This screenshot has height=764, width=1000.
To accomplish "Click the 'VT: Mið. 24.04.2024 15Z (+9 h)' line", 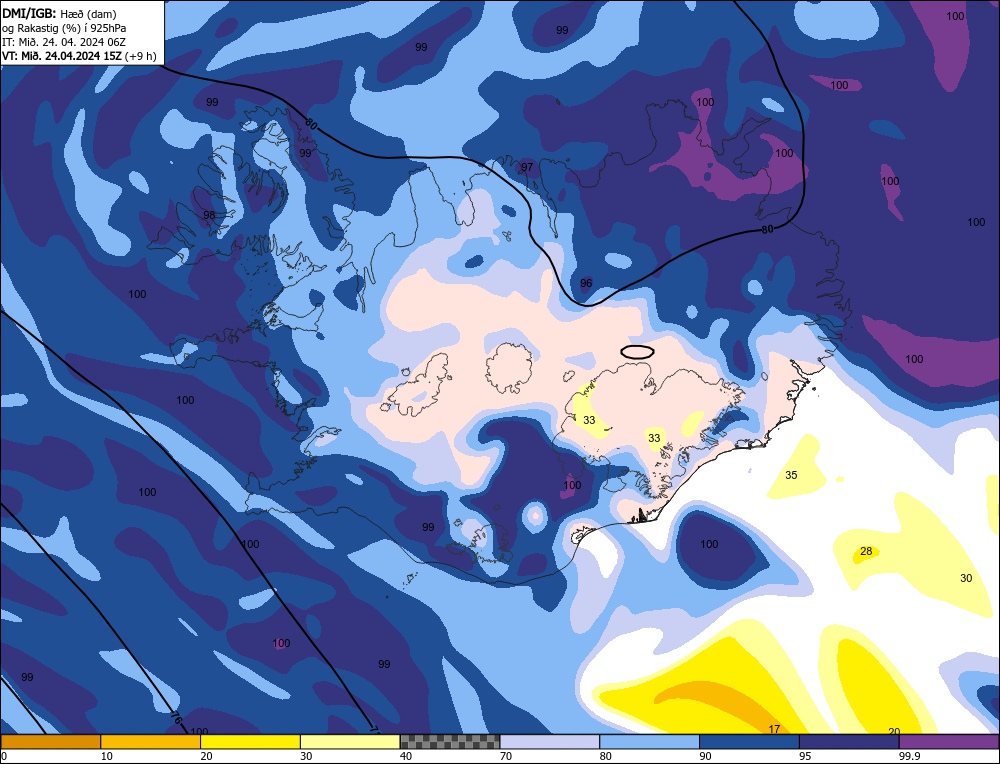I will tap(79, 56).
